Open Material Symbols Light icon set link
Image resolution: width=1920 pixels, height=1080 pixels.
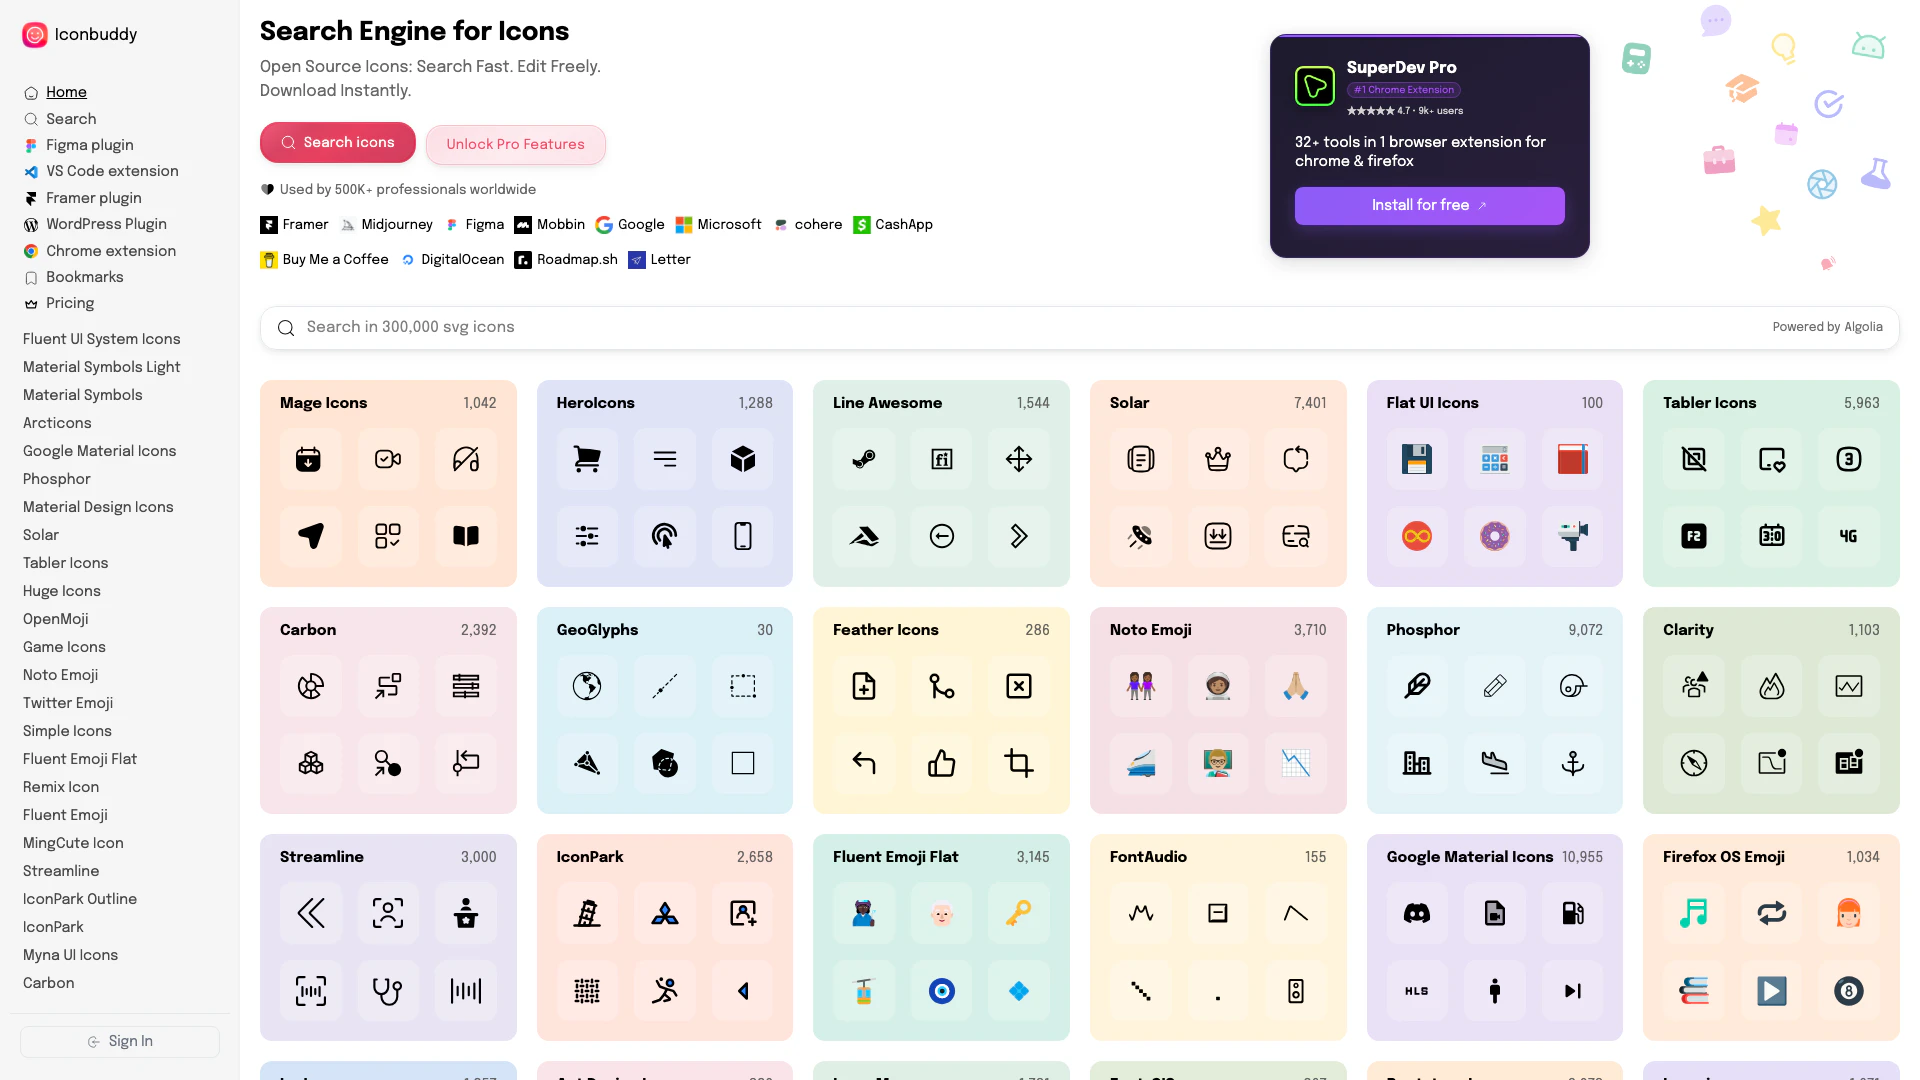tap(101, 367)
